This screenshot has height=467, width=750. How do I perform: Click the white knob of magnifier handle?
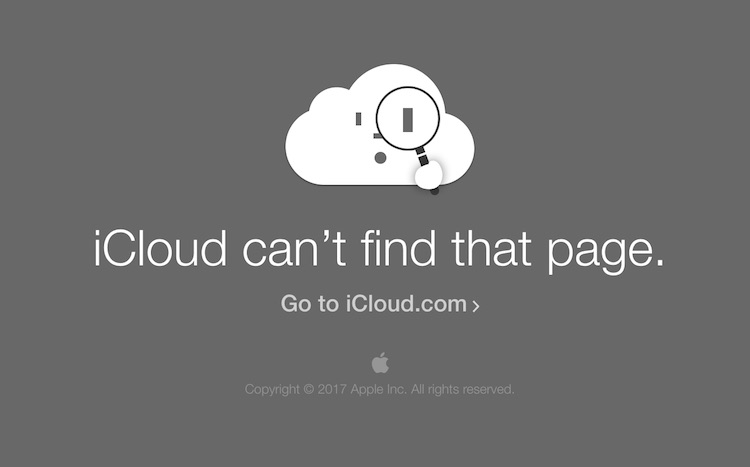pos(429,175)
